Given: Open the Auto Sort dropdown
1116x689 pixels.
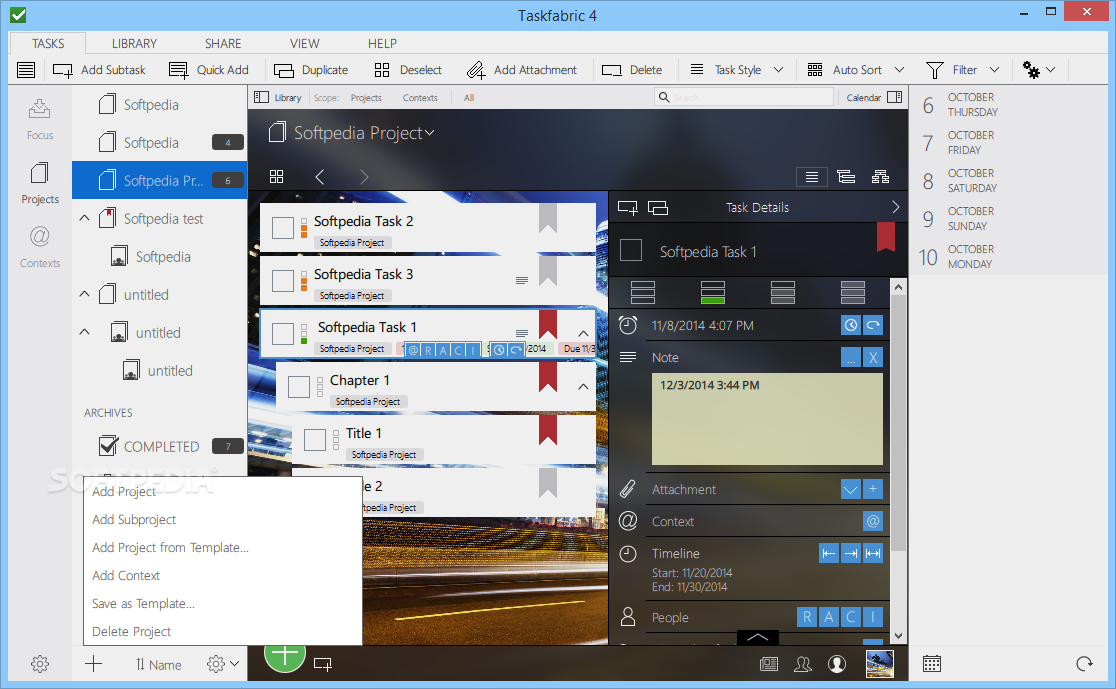Looking at the screenshot, I should point(856,70).
